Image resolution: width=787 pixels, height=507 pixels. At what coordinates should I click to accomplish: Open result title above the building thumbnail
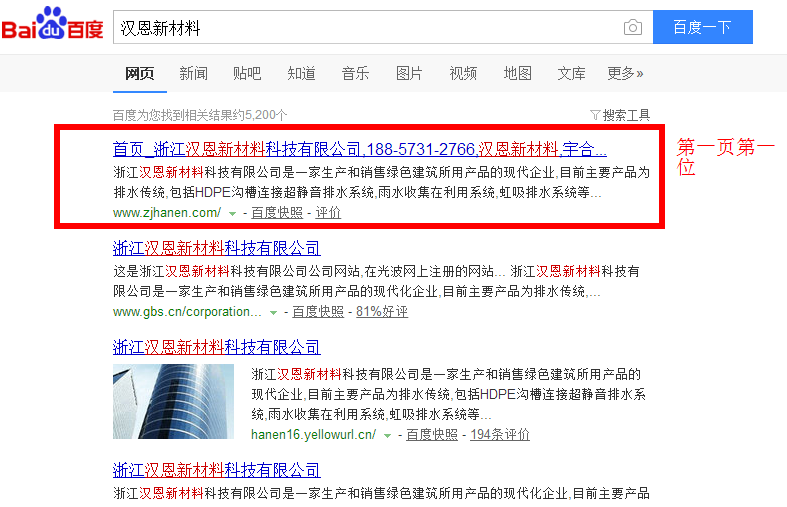click(216, 347)
